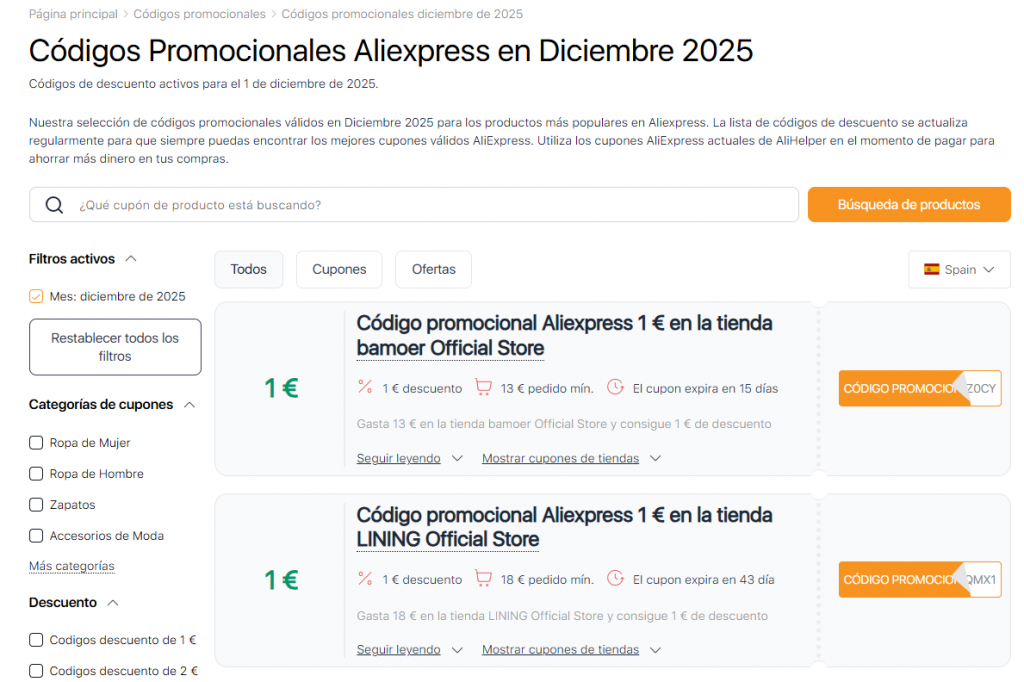Click the coupon search input field

click(400, 204)
